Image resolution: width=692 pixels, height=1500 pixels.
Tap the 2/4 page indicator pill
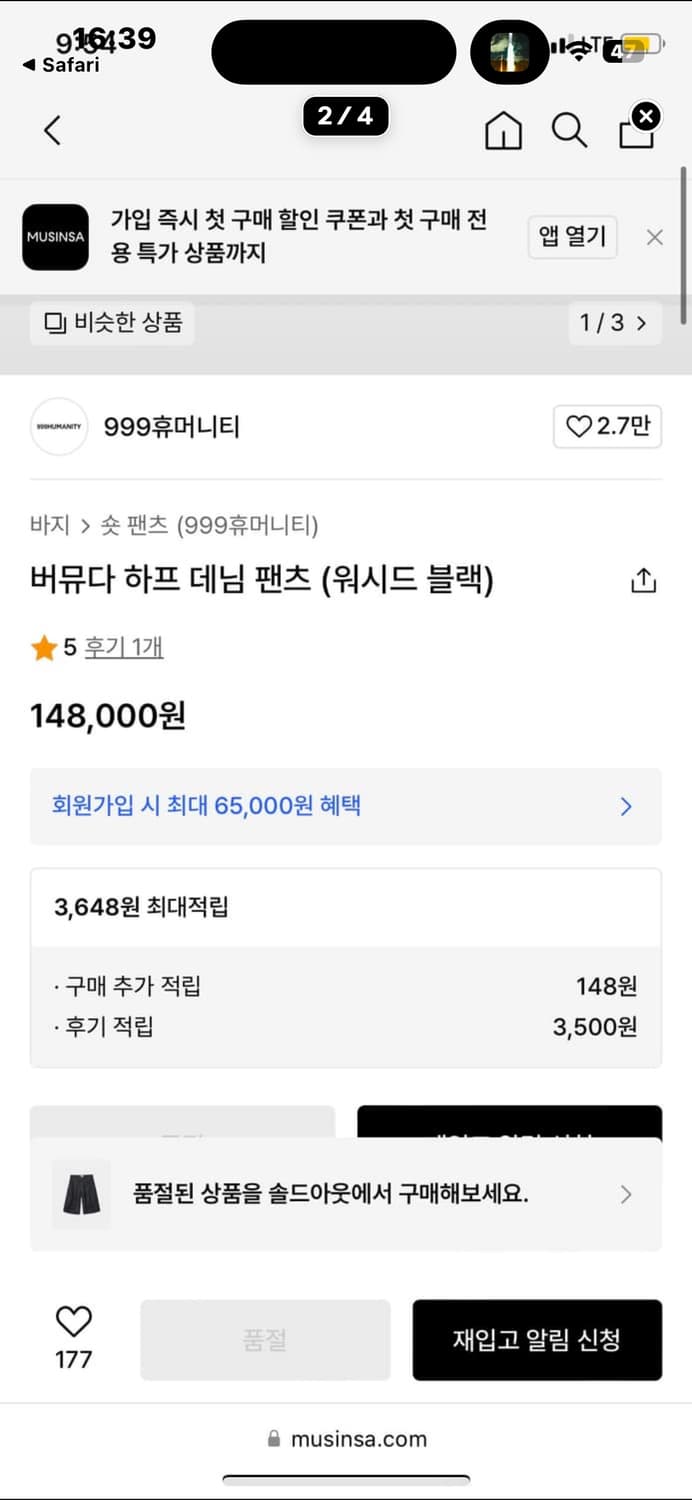(x=345, y=117)
